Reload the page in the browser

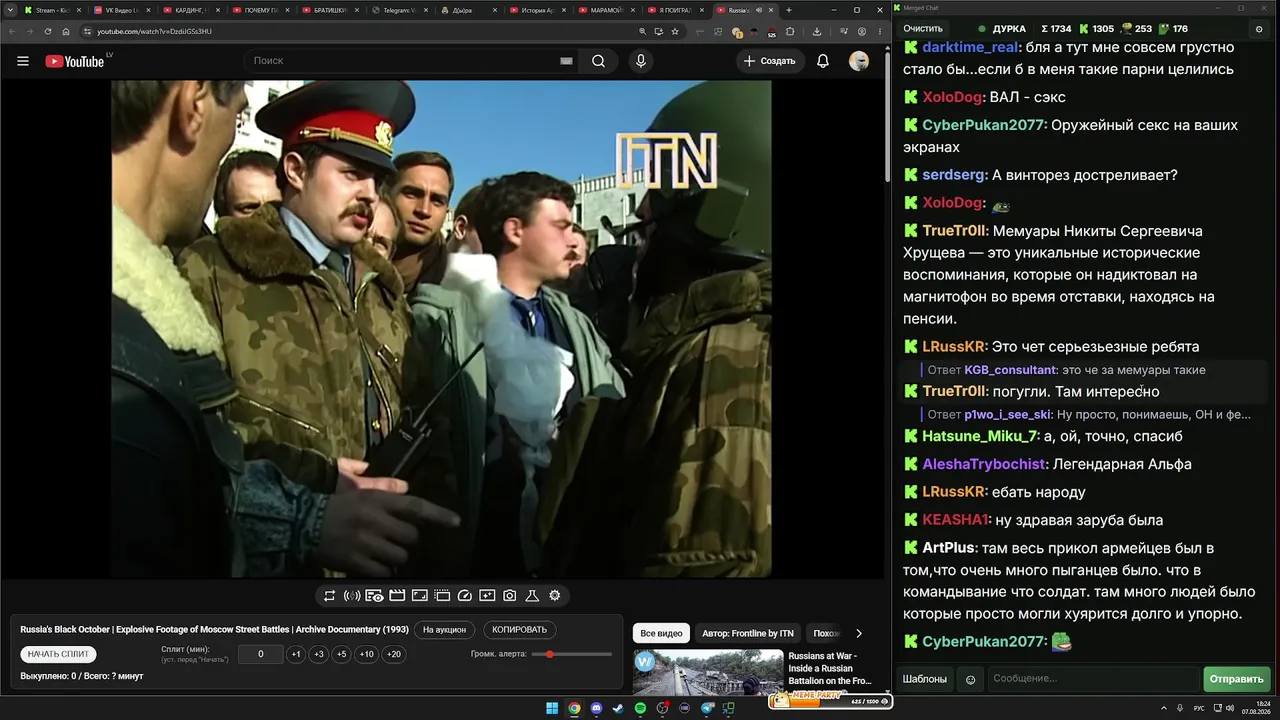point(48,31)
